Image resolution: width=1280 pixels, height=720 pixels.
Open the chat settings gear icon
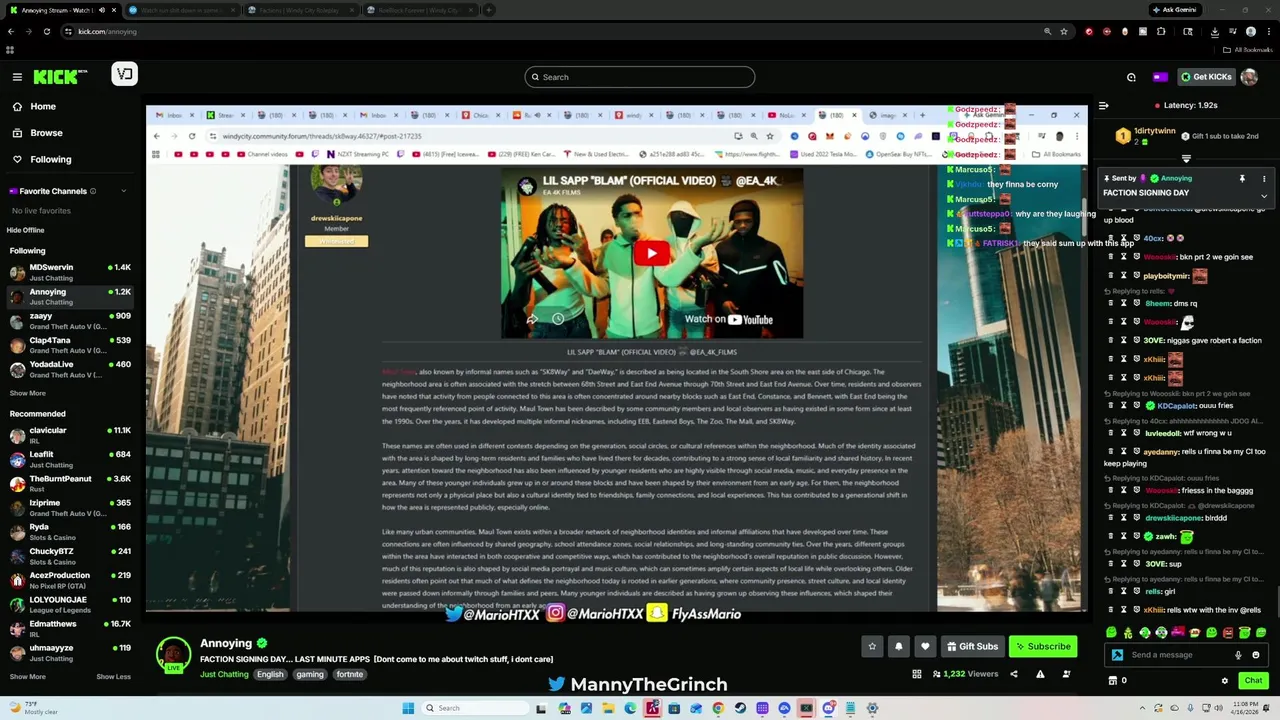click(x=1224, y=681)
